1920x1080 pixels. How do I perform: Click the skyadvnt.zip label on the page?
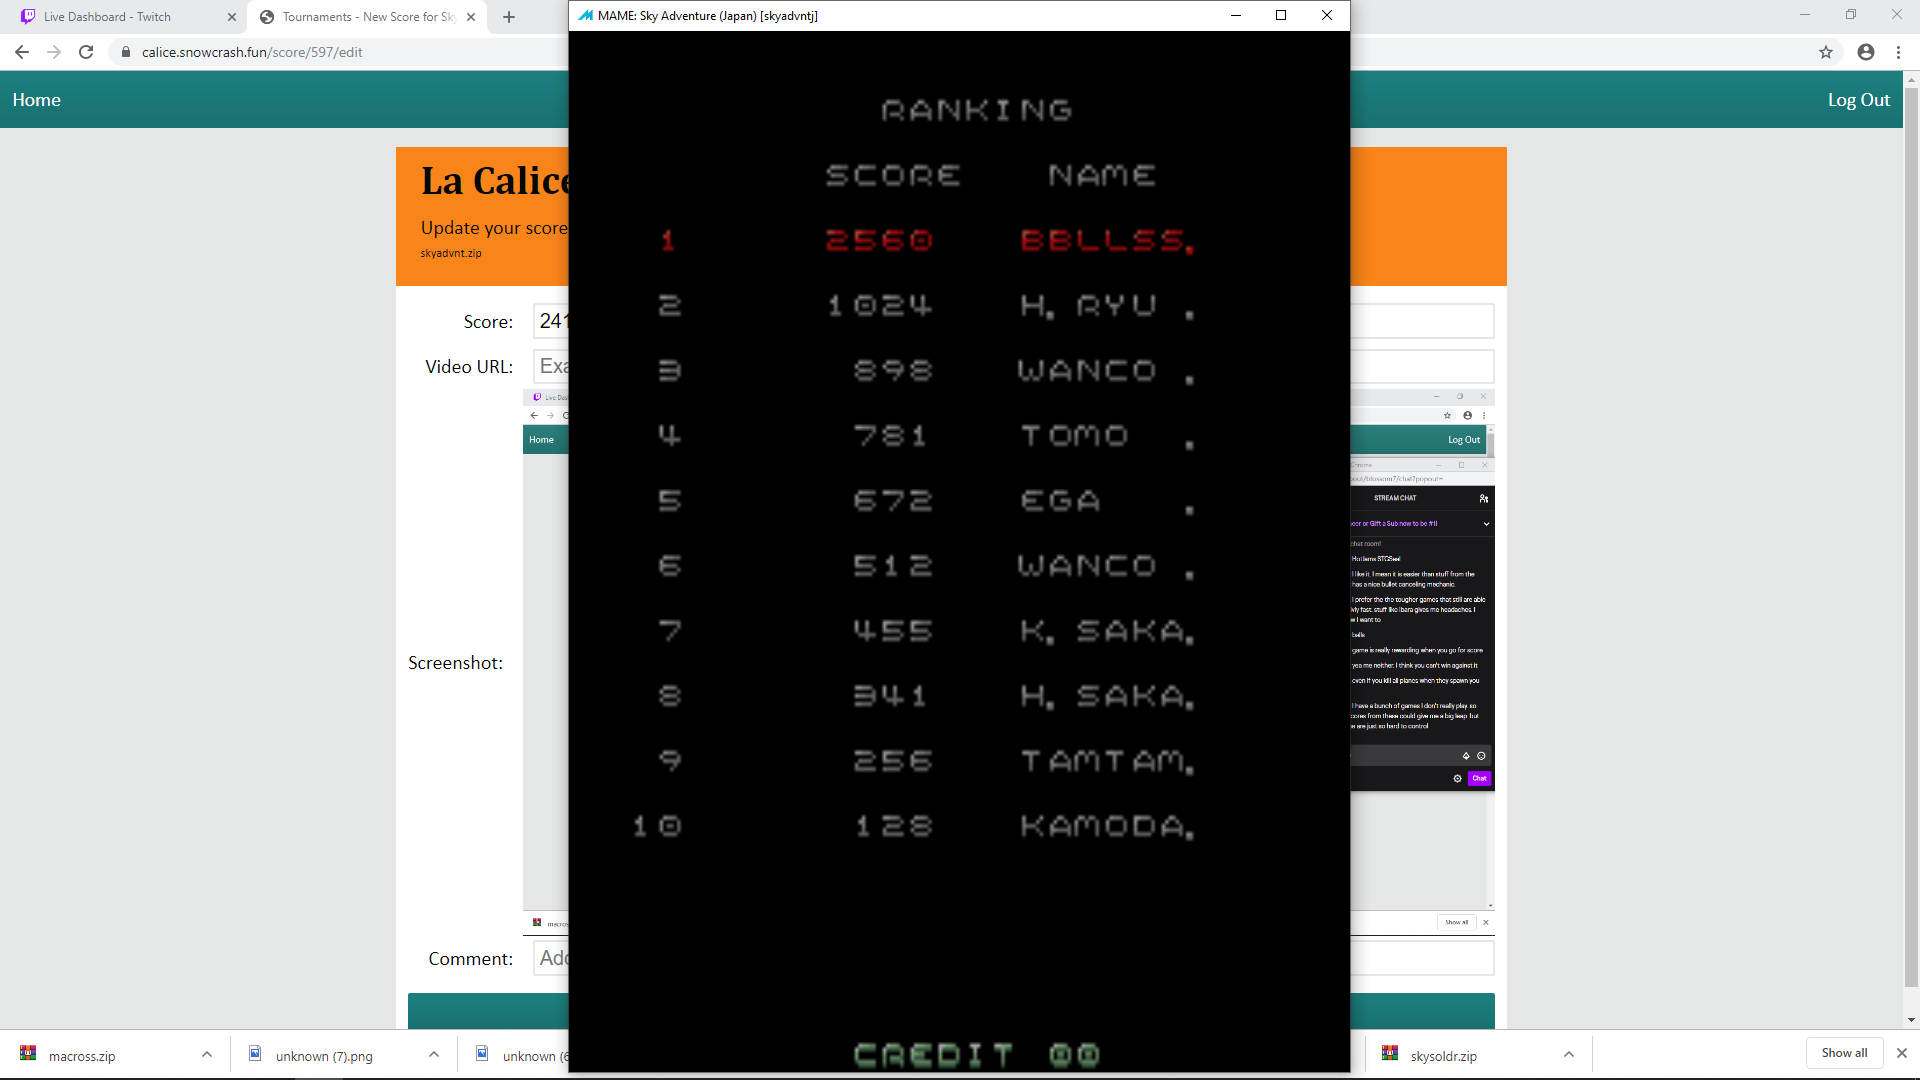(x=451, y=253)
